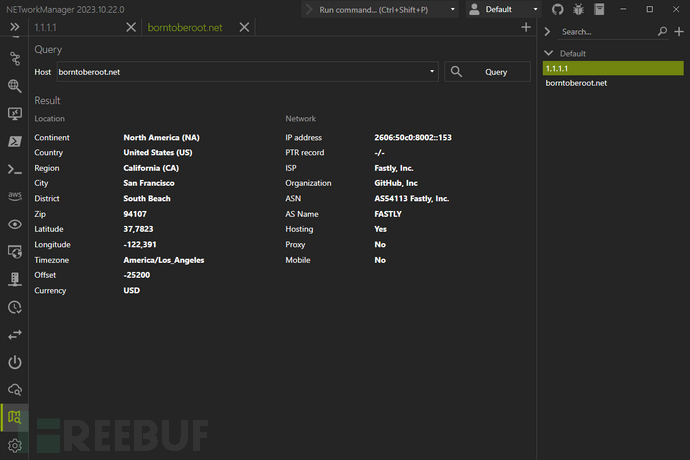Click the Currency value USD
The height and width of the screenshot is (460, 690).
point(132,291)
